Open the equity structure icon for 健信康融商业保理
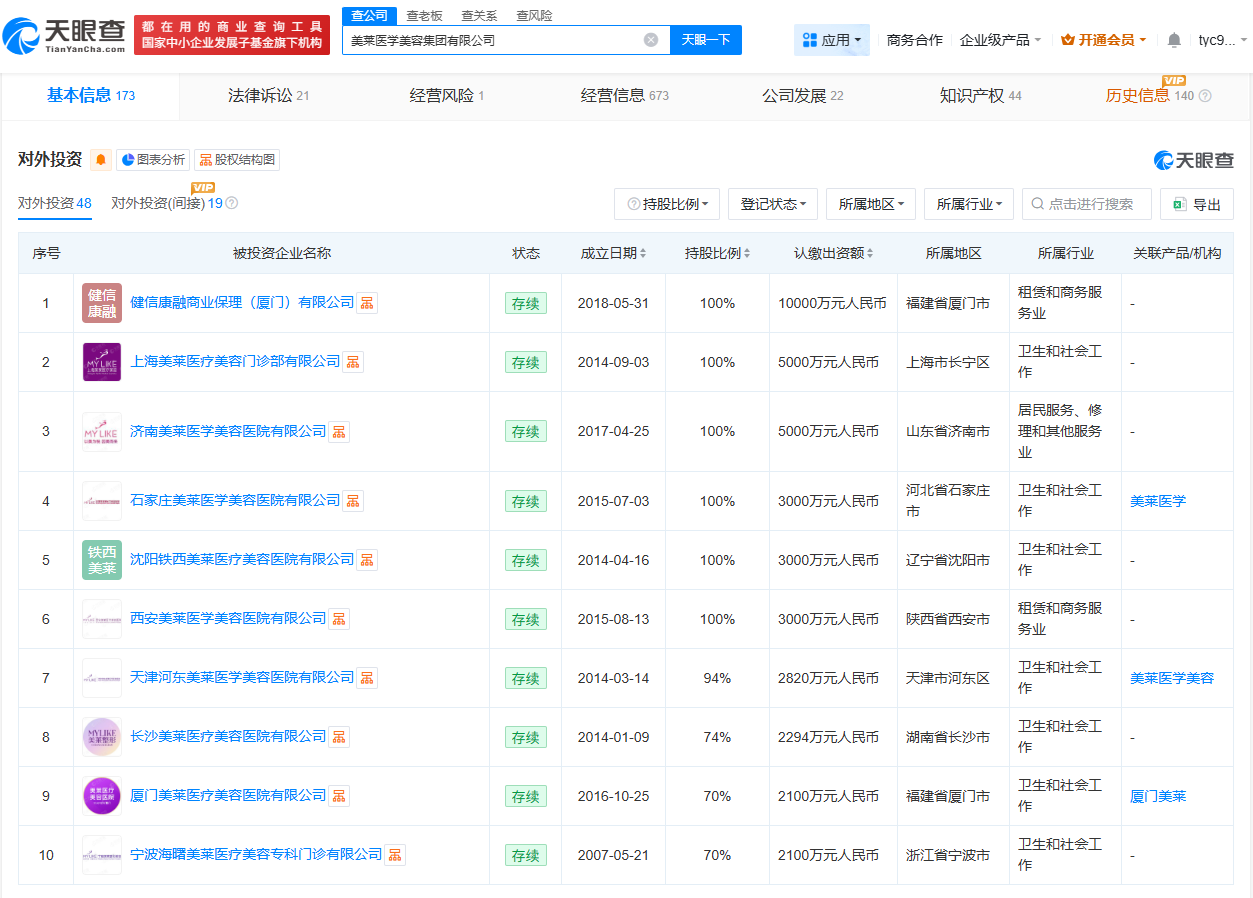Viewport: 1253px width, 898px height. click(x=368, y=303)
